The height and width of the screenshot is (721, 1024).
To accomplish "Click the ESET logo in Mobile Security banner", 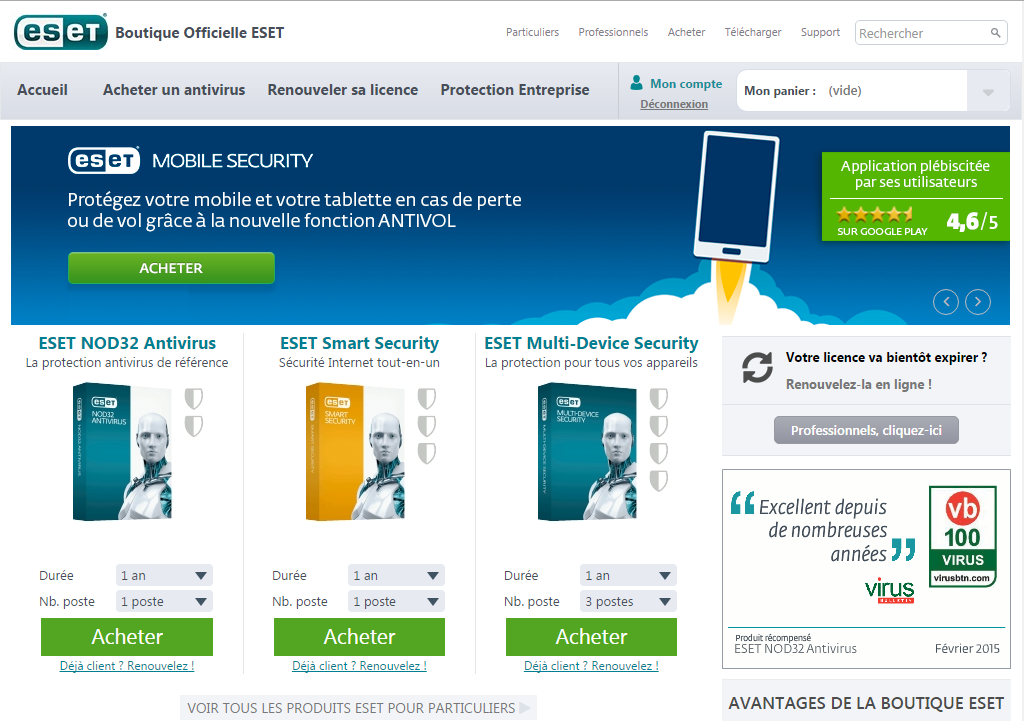I will click(104, 161).
